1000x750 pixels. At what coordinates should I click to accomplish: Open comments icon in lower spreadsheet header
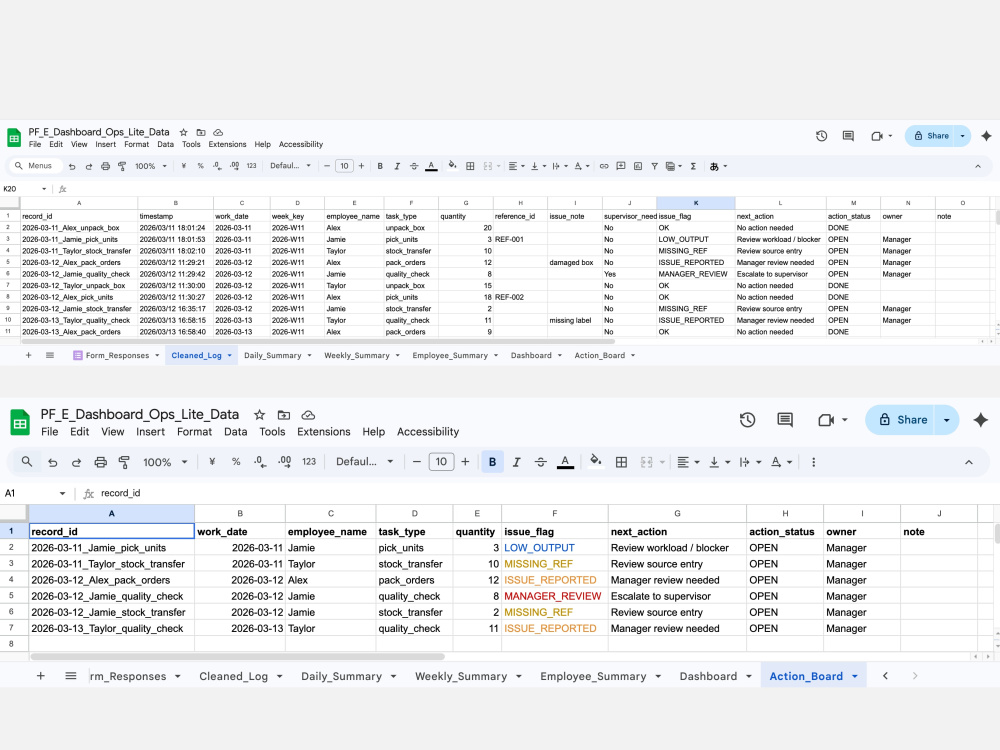(785, 420)
